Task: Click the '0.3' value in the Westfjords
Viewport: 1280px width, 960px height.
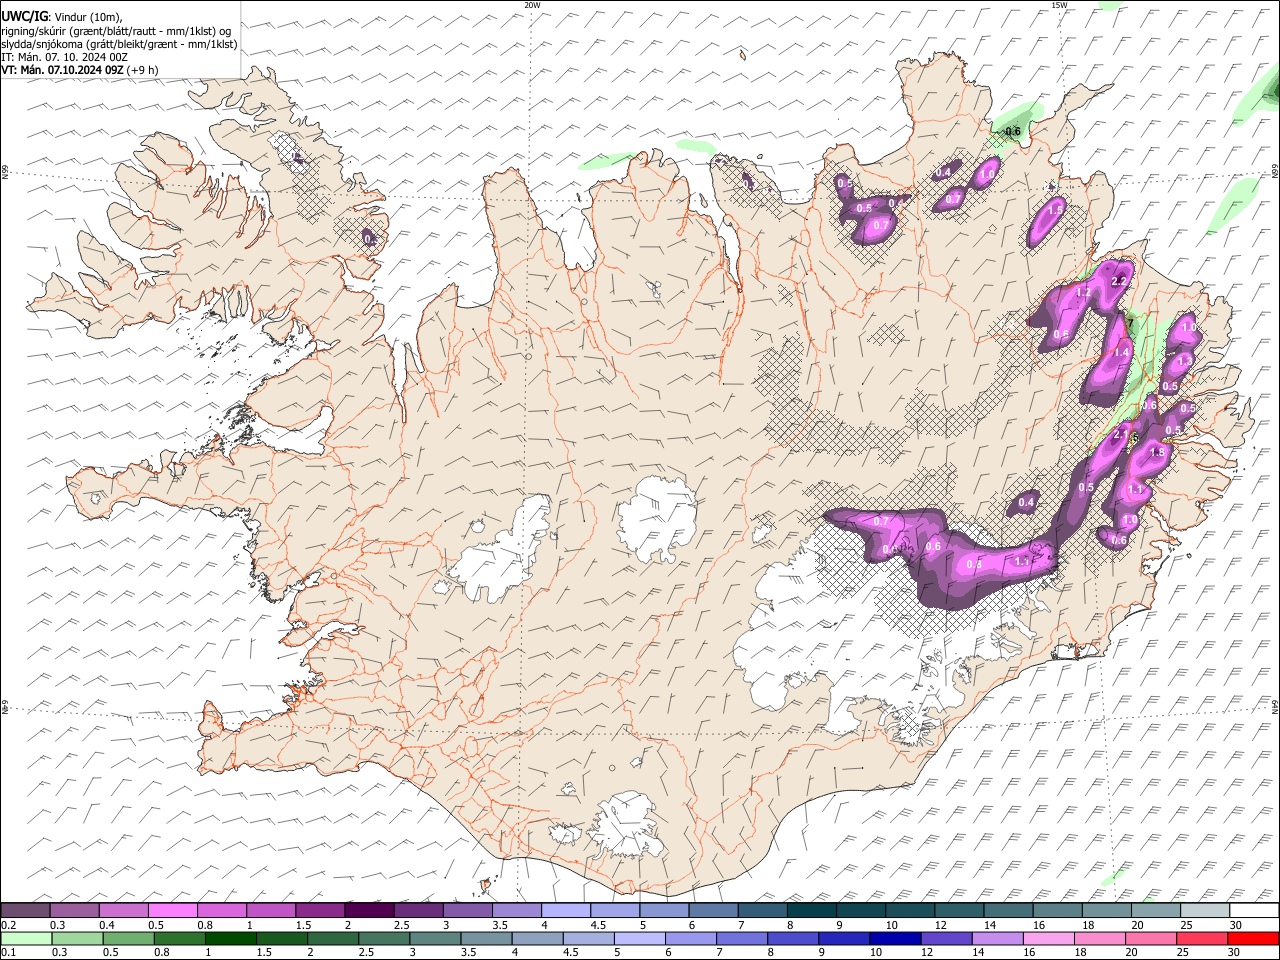Action: click(370, 239)
